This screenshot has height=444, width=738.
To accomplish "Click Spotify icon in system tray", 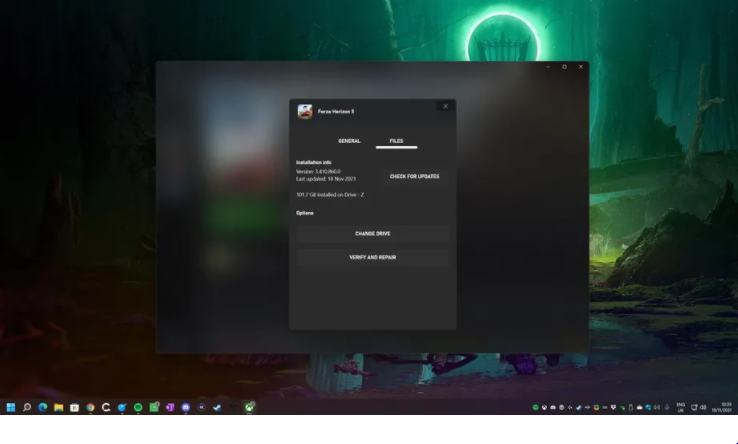I will [536, 407].
